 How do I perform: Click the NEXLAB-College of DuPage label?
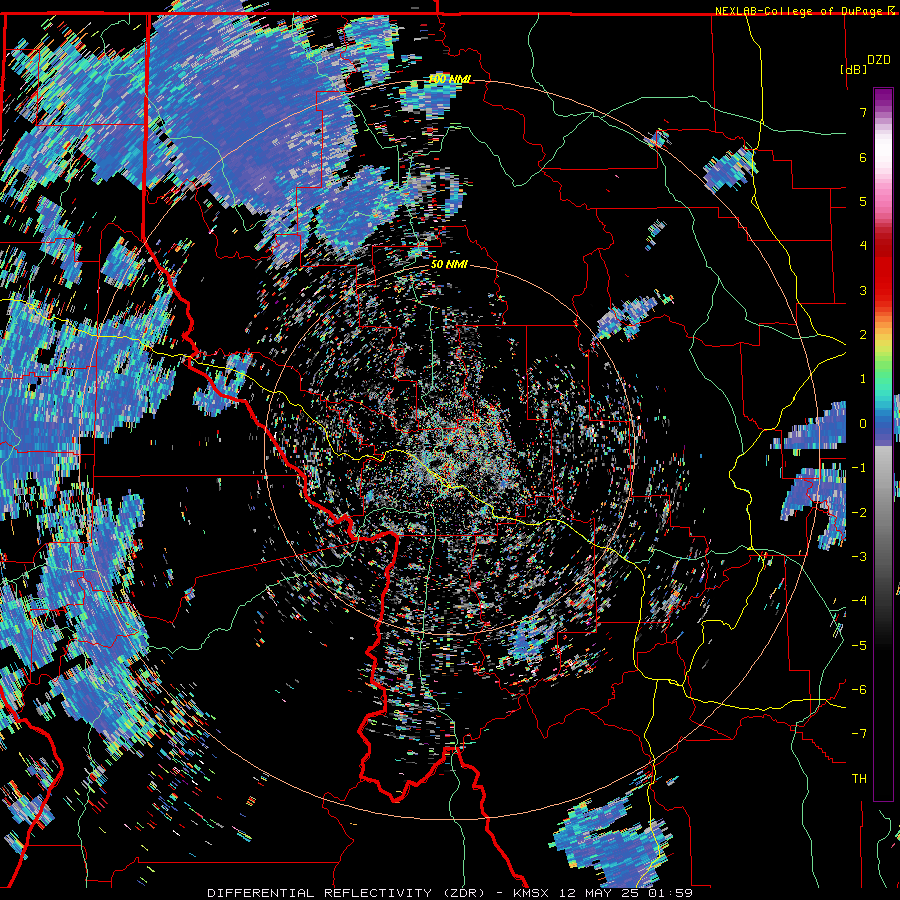(799, 11)
